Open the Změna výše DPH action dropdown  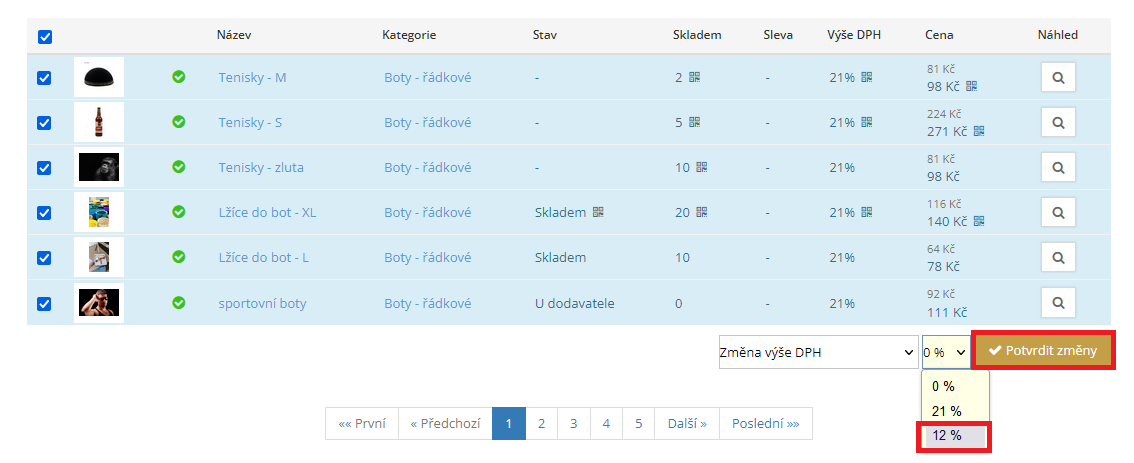(817, 352)
